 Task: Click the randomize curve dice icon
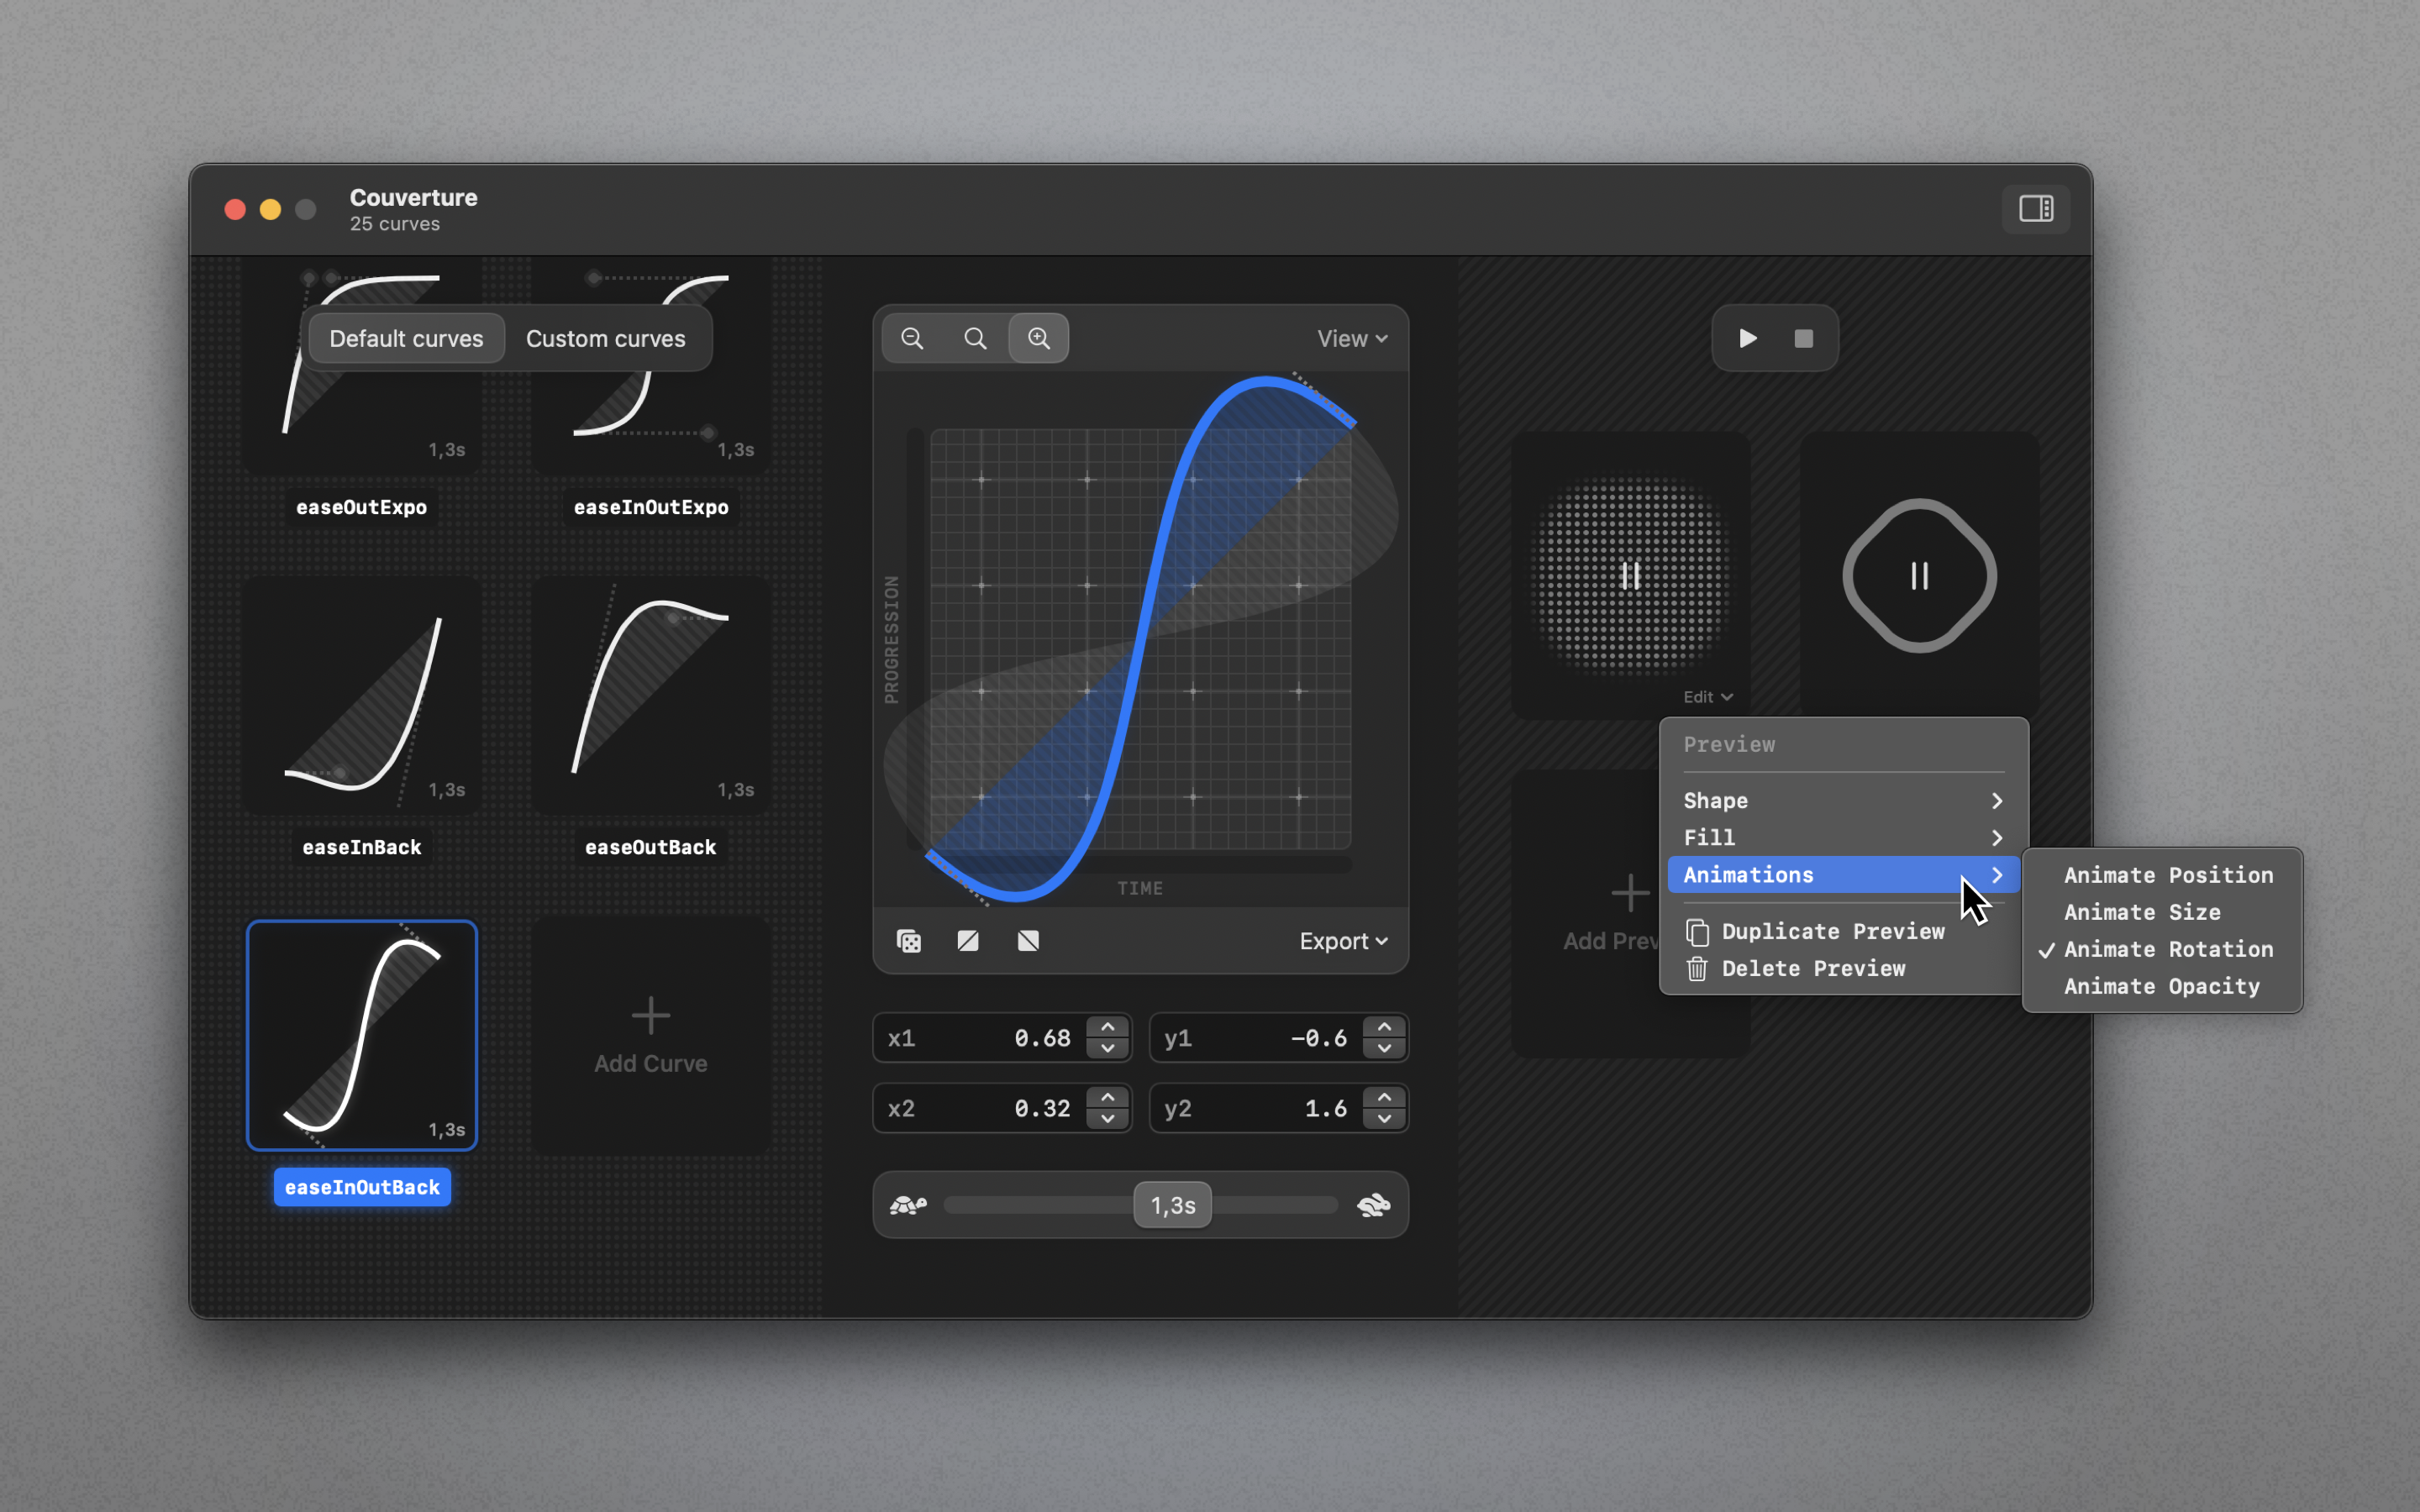[908, 941]
